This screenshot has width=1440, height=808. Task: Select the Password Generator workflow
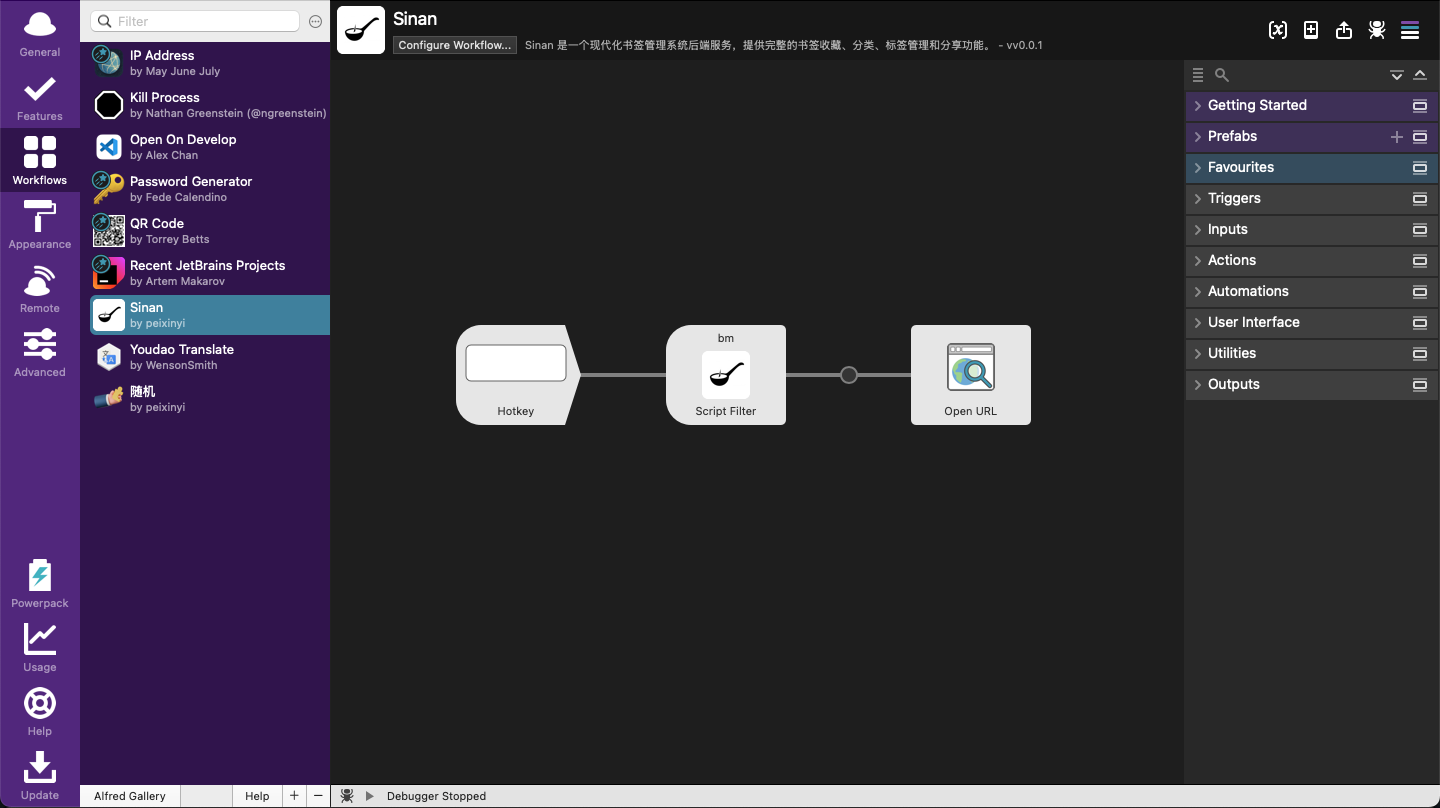point(210,189)
